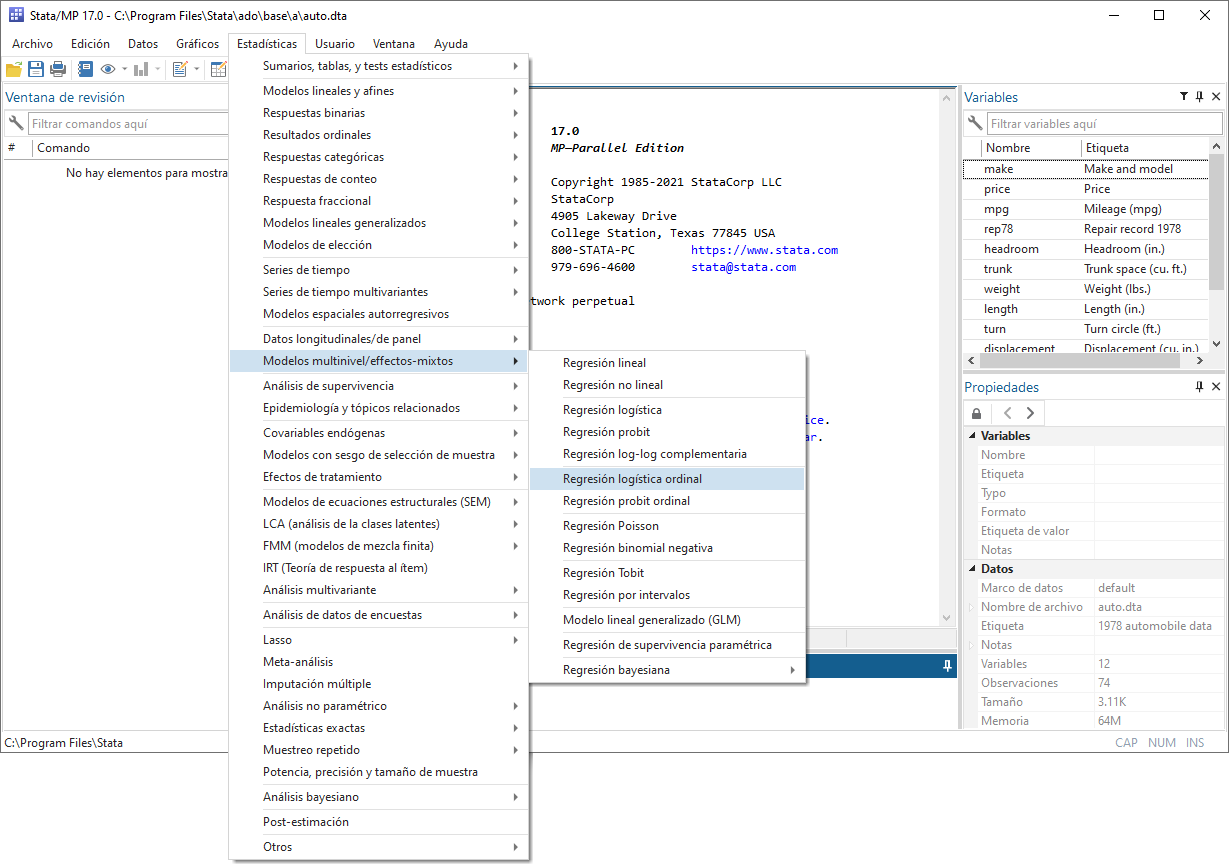Screen dimensions: 1229x864
Task: Select the mpg variable row
Action: [x=1086, y=209]
